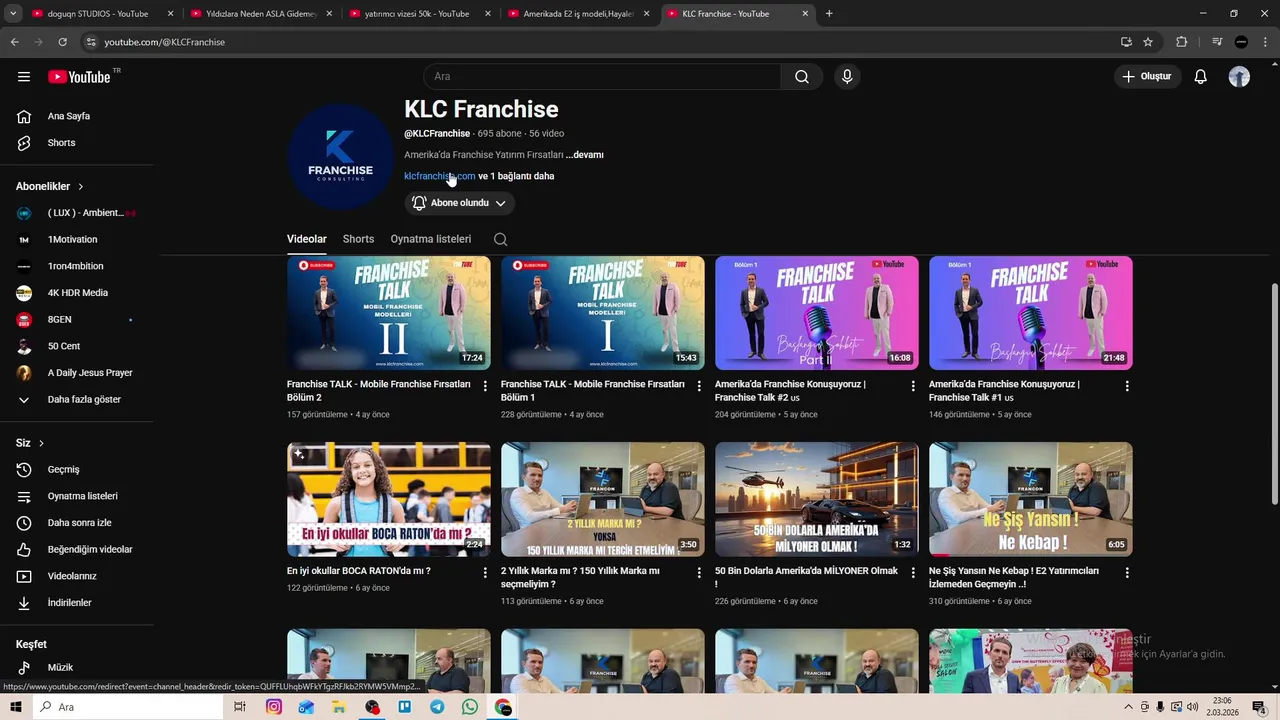Reload the page
Image resolution: width=1280 pixels, height=720 pixels.
62,42
